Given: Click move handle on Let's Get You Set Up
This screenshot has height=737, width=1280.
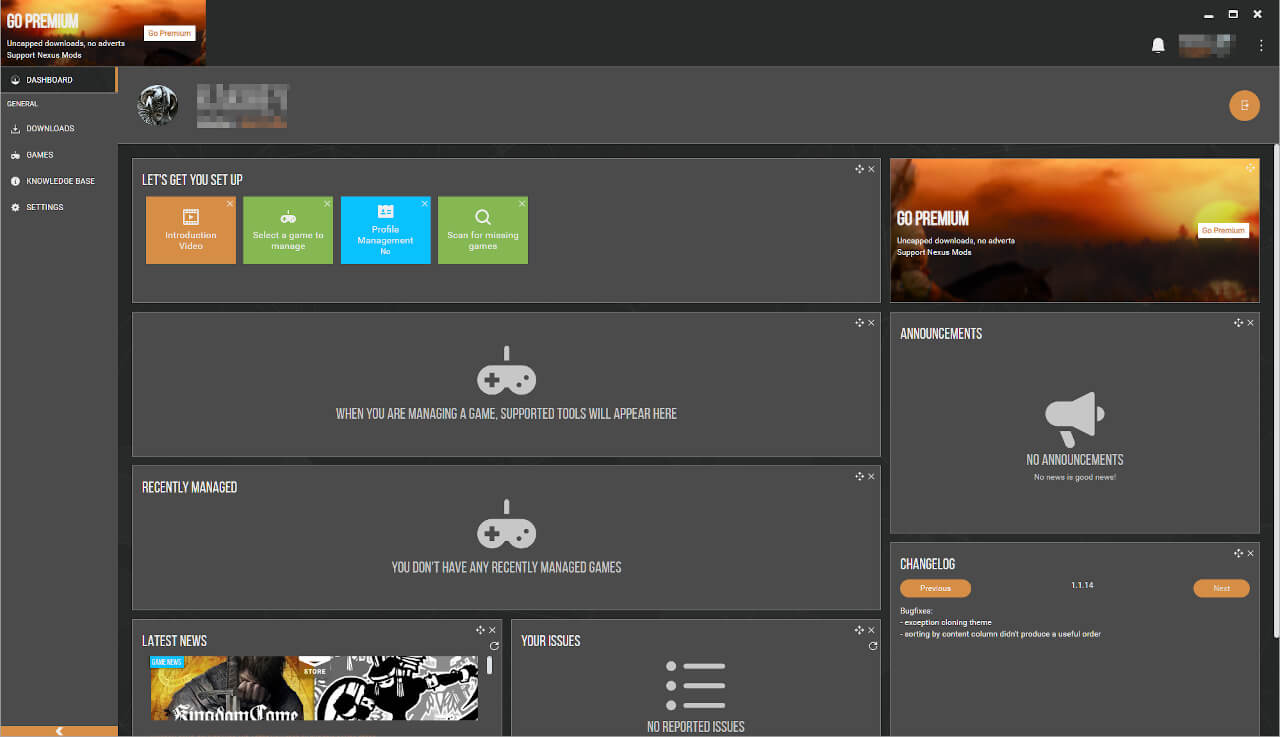Looking at the screenshot, I should pyautogui.click(x=859, y=169).
